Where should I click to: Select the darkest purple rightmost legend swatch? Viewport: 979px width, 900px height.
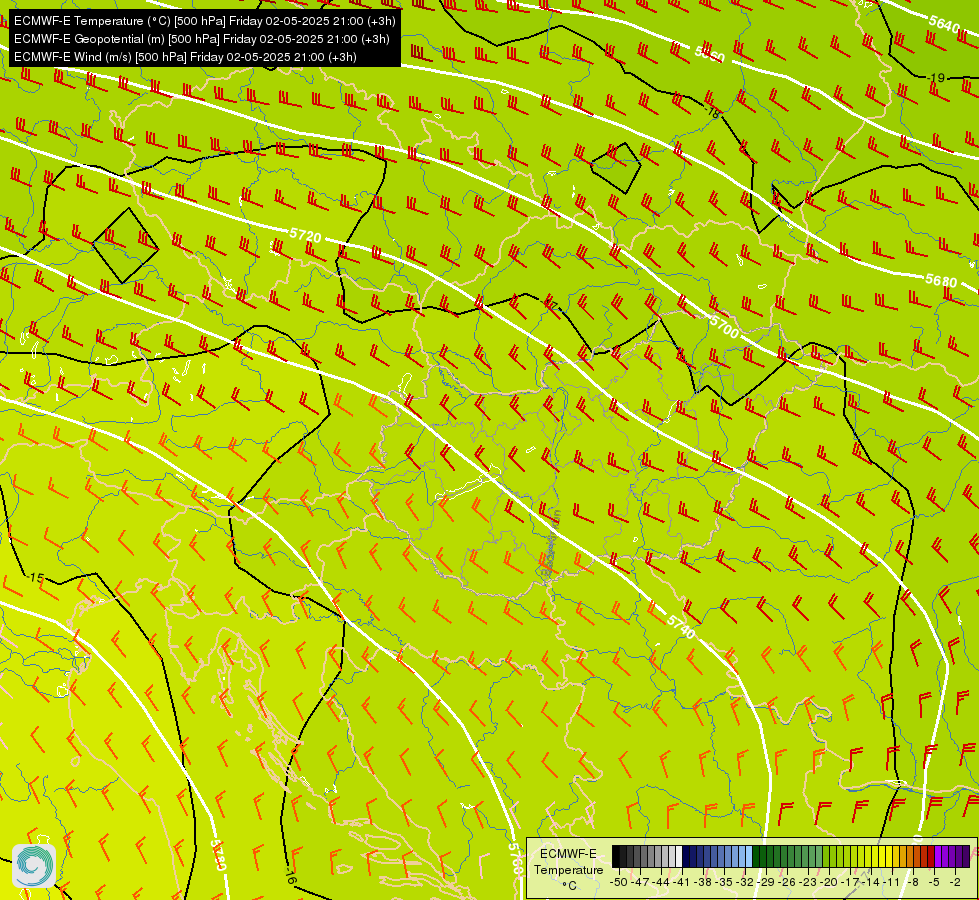point(967,856)
